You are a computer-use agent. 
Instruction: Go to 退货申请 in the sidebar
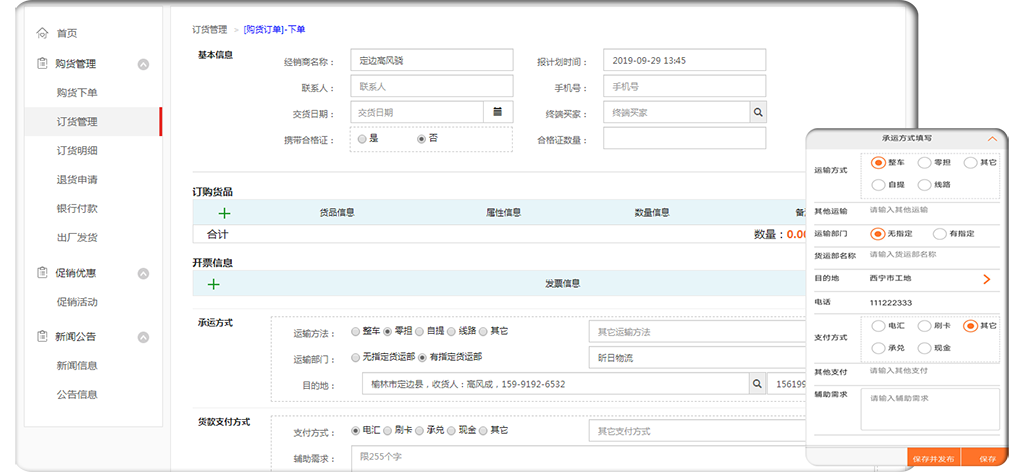(77, 180)
